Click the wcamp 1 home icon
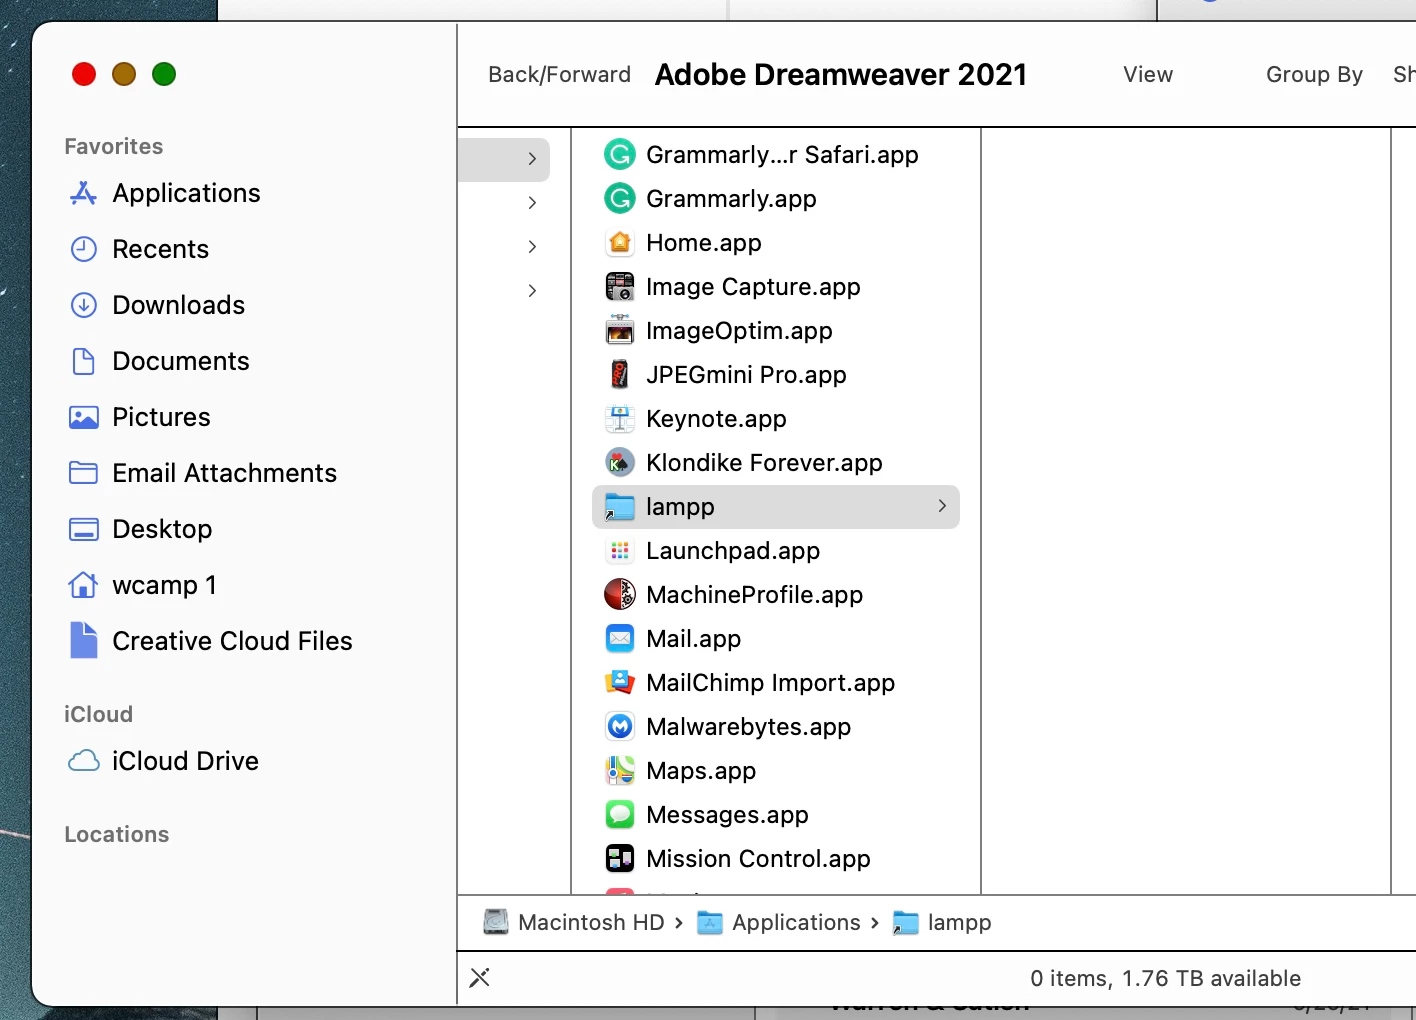Image resolution: width=1416 pixels, height=1020 pixels. click(84, 585)
